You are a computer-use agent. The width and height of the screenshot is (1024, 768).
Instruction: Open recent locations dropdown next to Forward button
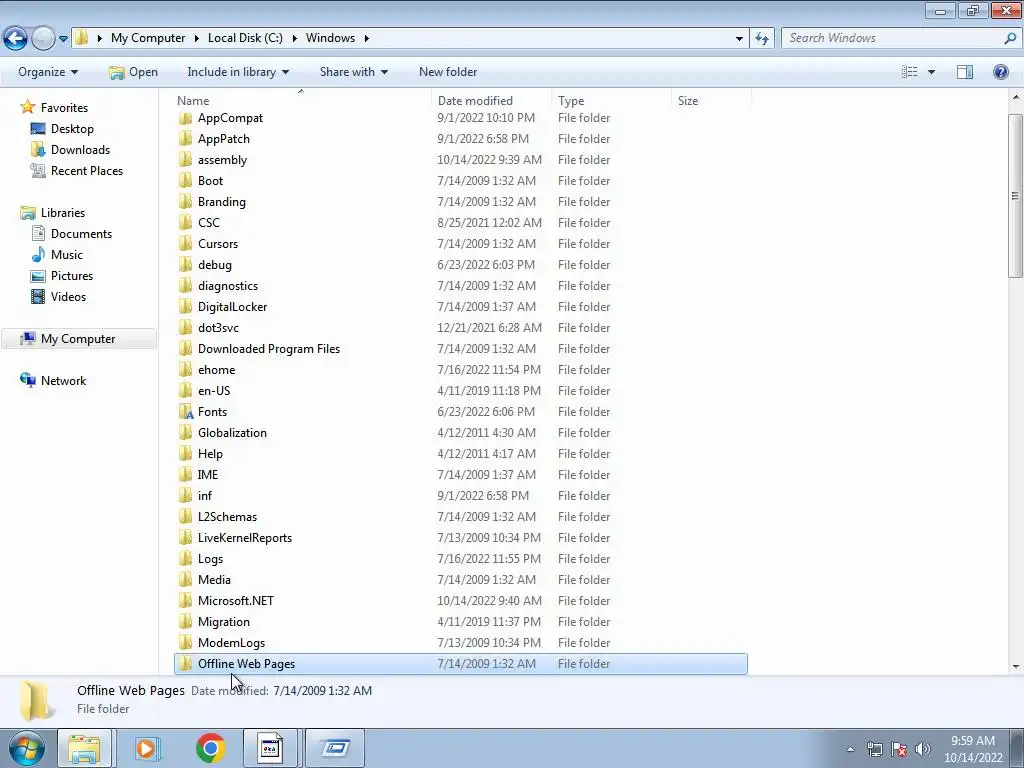click(x=63, y=39)
